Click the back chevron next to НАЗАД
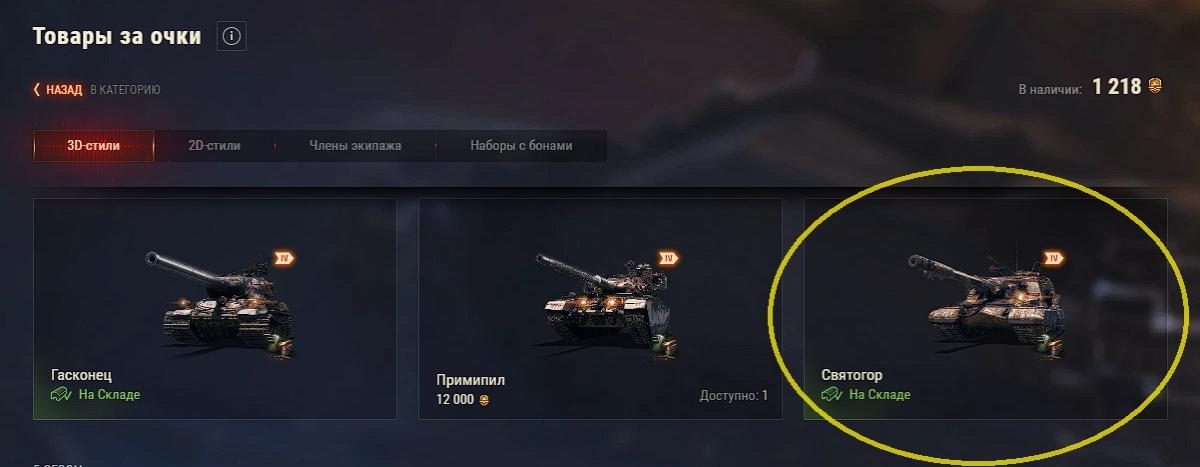The height and width of the screenshot is (467, 1200). (37, 90)
